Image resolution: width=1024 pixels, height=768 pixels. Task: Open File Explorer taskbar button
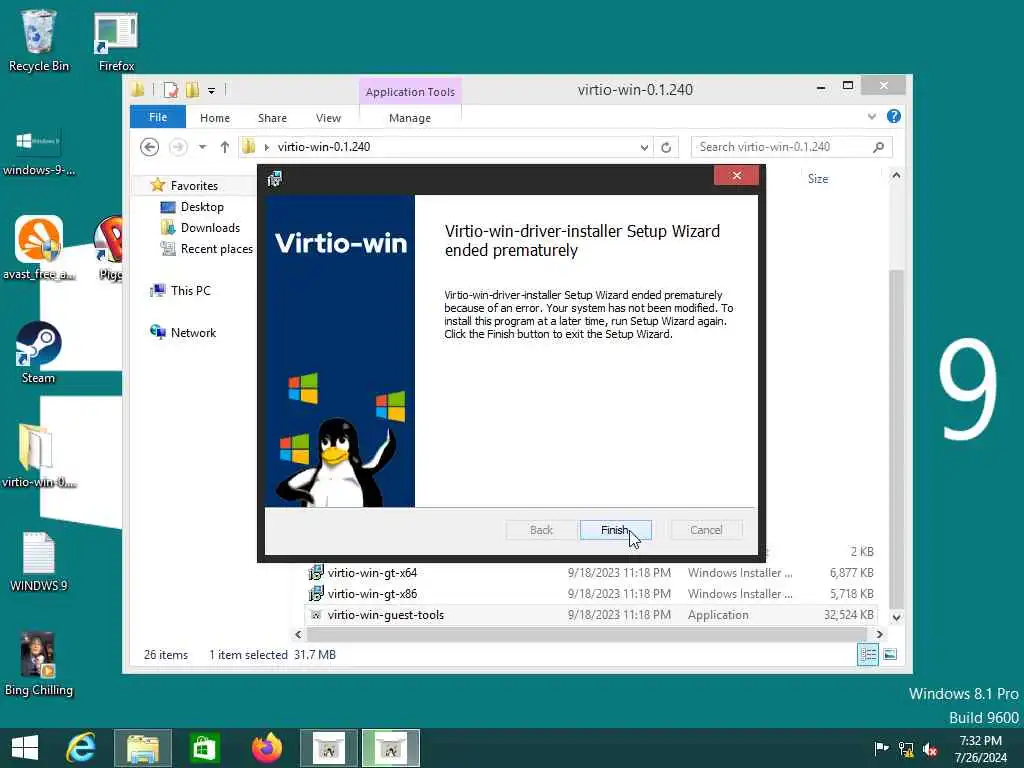pos(143,748)
